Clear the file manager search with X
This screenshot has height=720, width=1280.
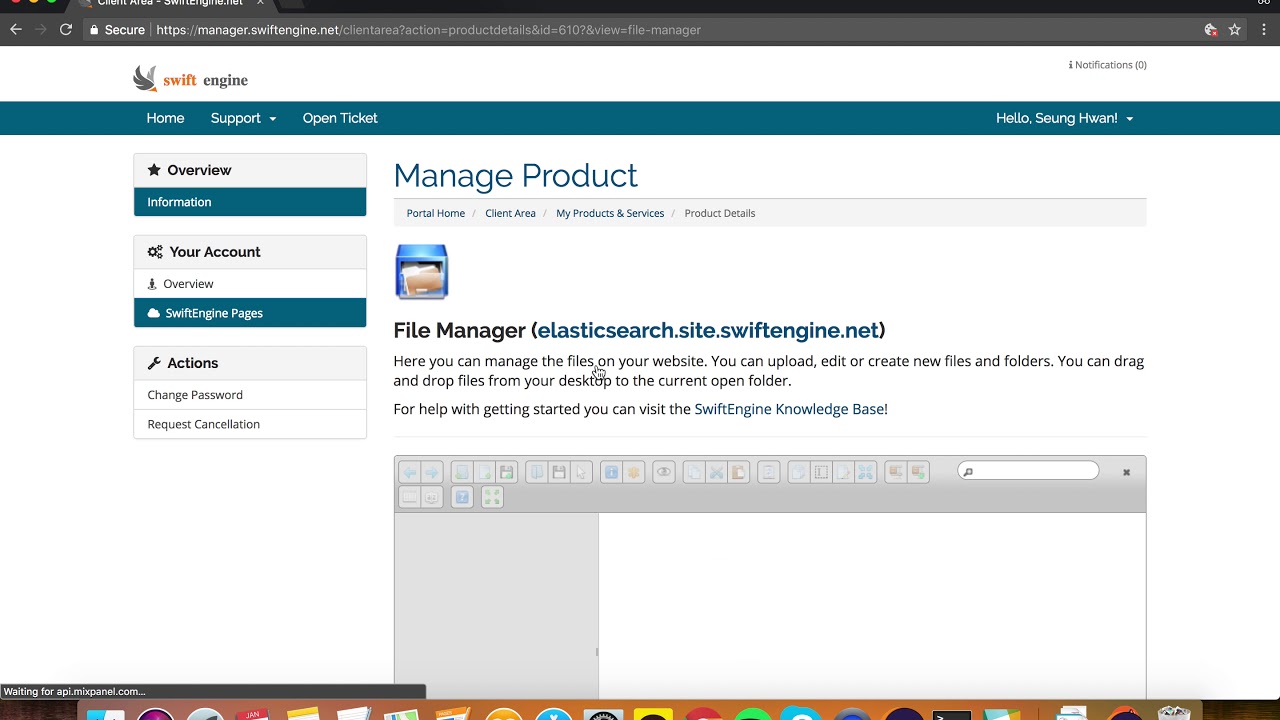click(x=1126, y=472)
